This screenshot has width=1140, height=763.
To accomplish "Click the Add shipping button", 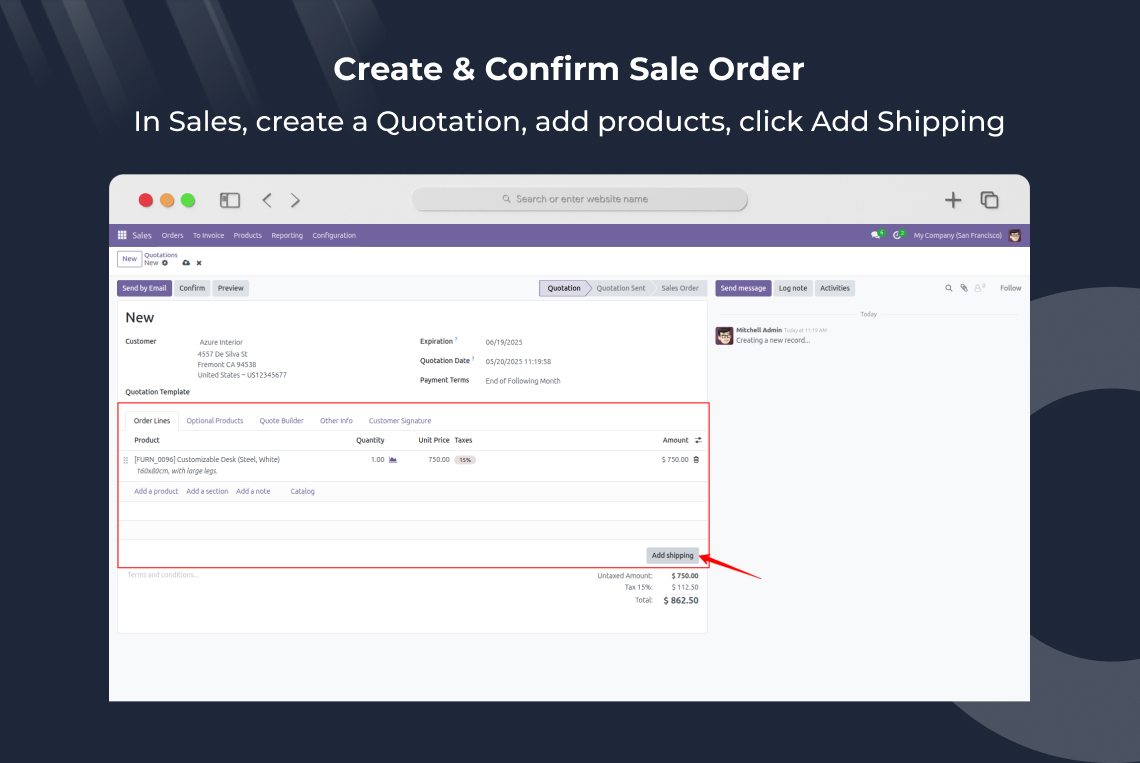I will pos(673,555).
